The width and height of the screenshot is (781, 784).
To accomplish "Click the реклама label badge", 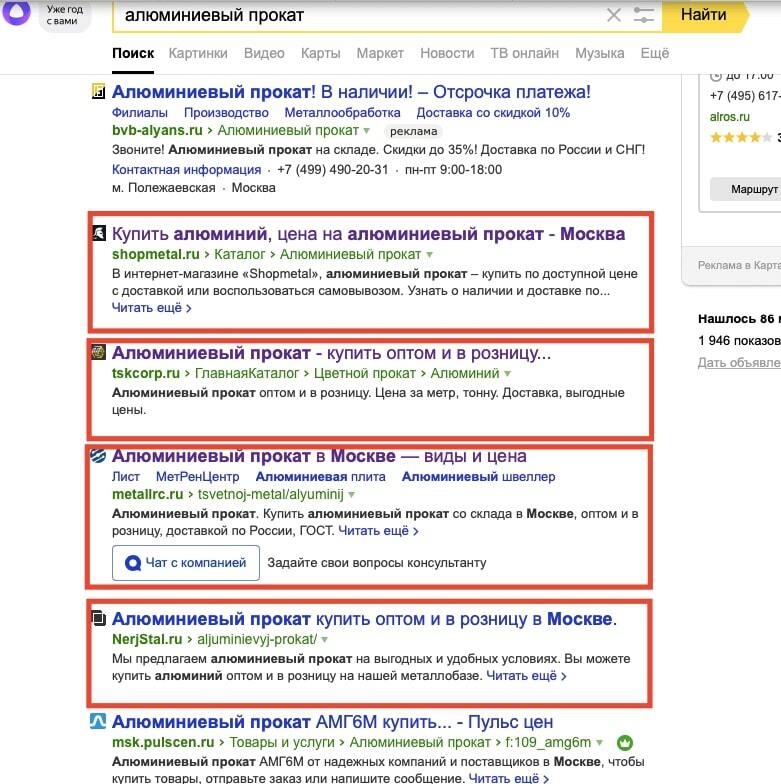I will click(414, 131).
